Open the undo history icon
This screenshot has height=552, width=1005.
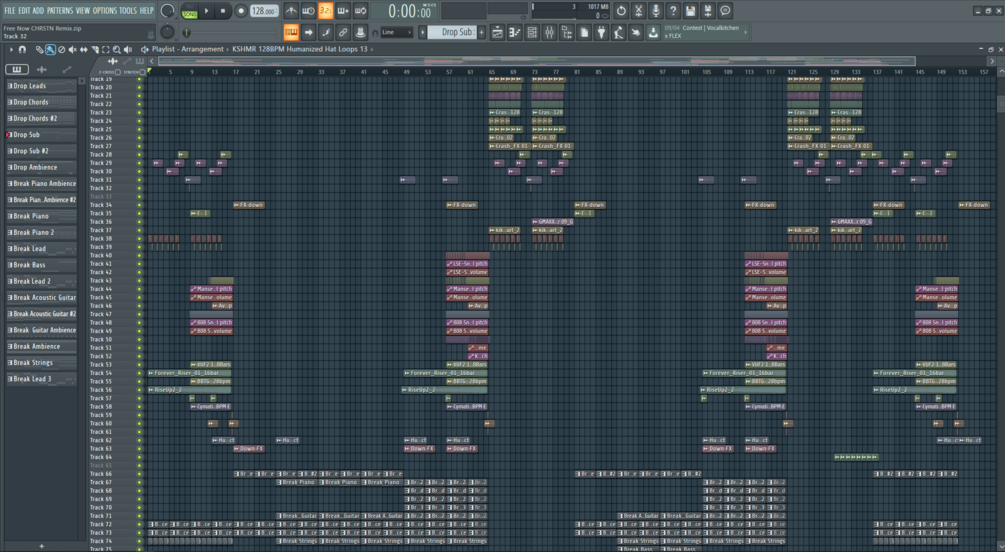pos(621,10)
